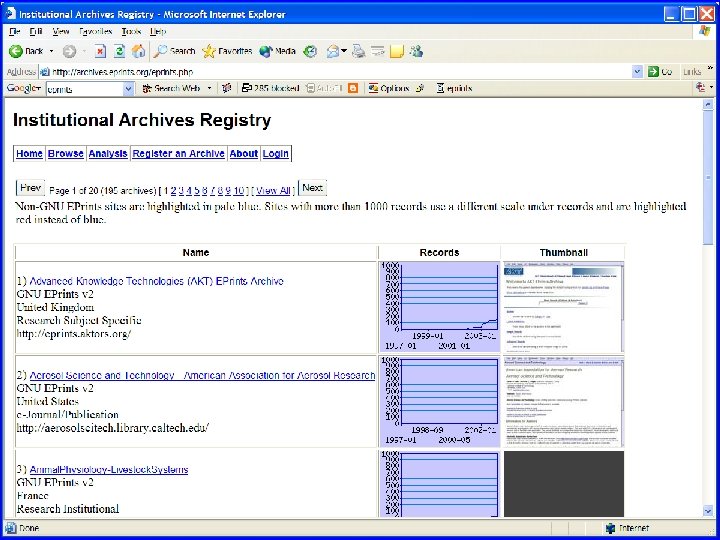
Task: Click the Mail envelope icon
Action: coord(333,51)
